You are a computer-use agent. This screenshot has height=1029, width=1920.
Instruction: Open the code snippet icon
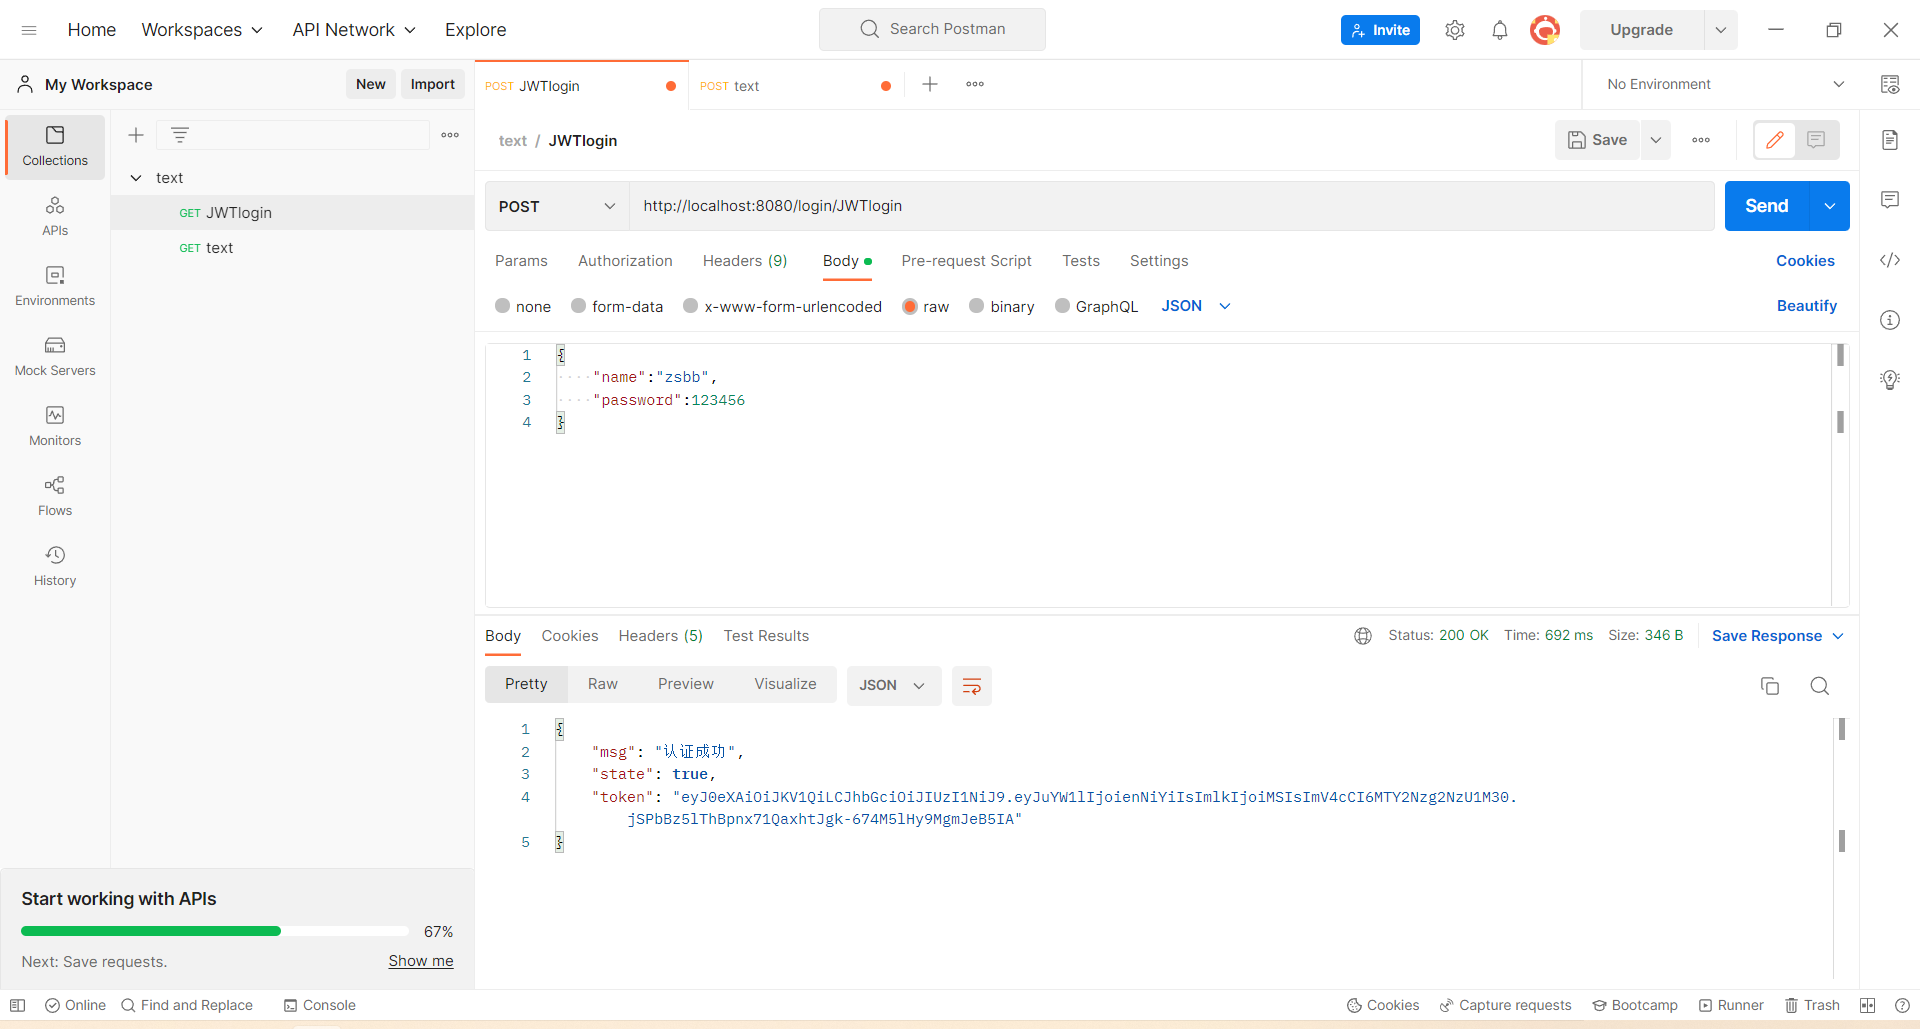(1890, 260)
